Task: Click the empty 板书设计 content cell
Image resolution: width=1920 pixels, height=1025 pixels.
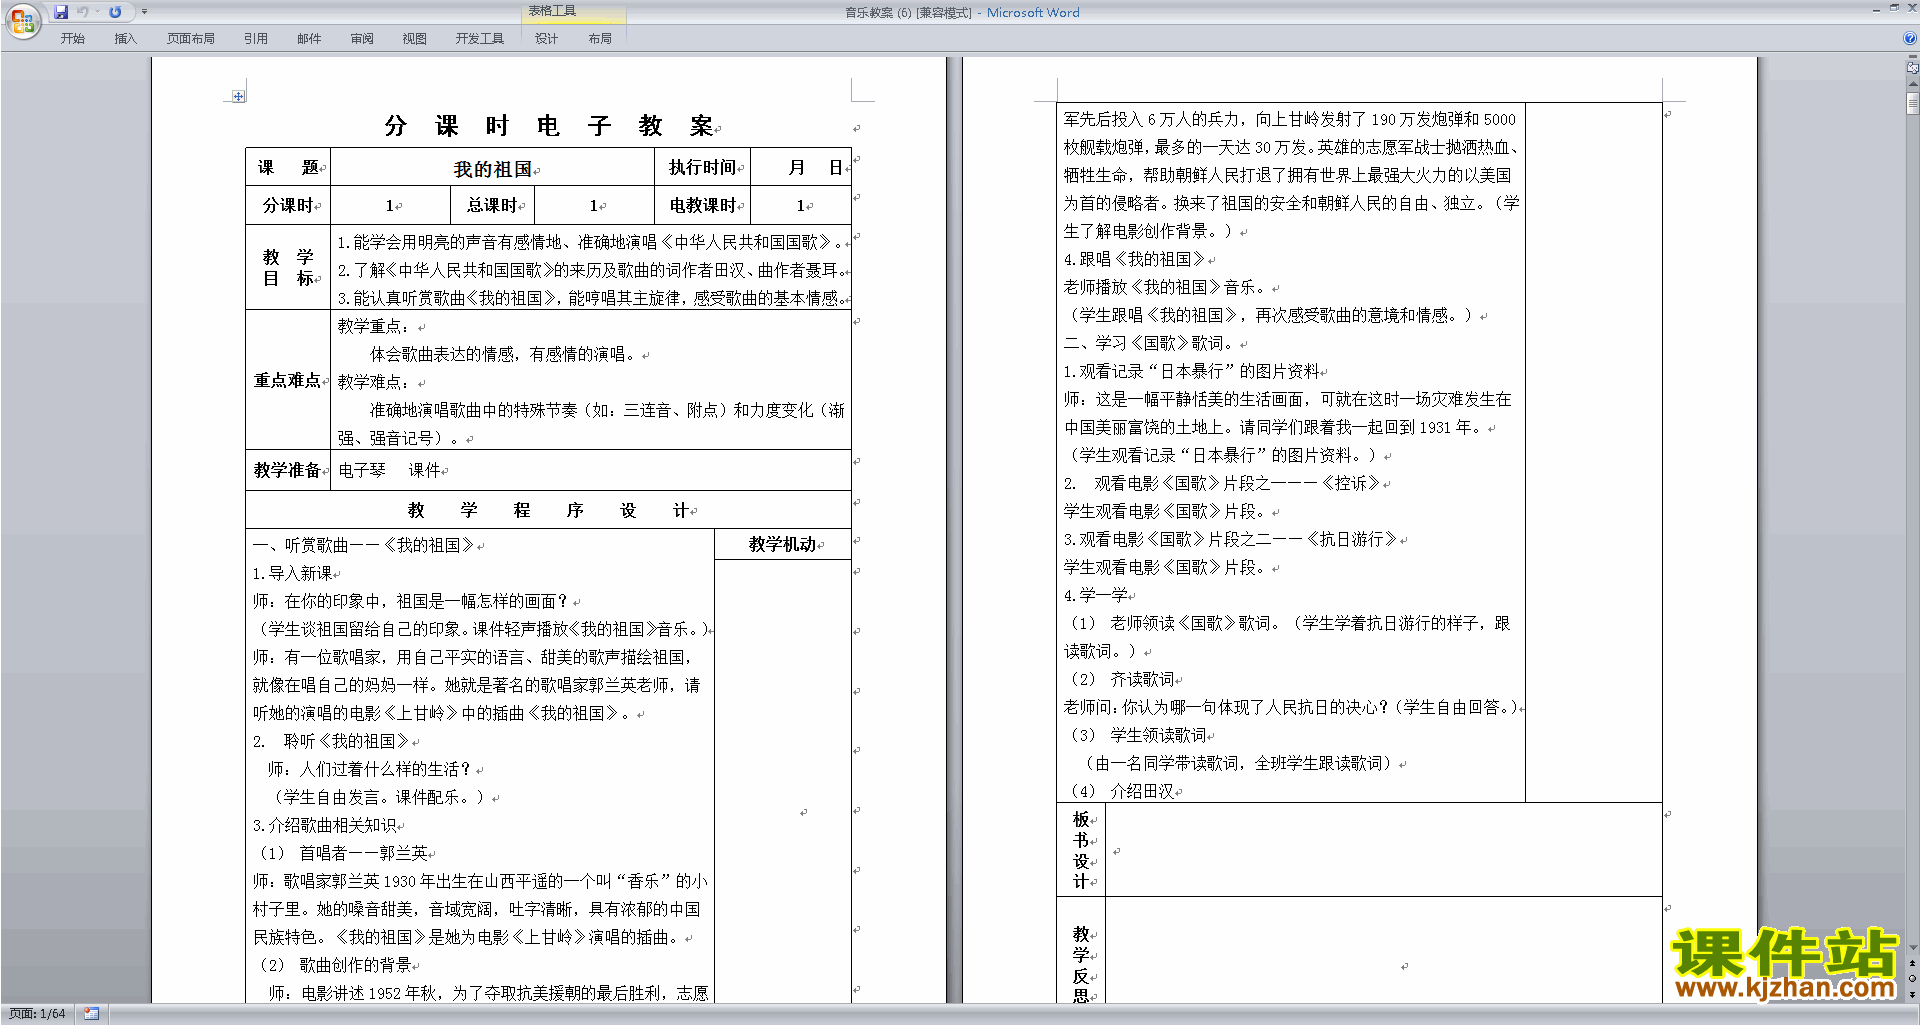Action: (1384, 850)
